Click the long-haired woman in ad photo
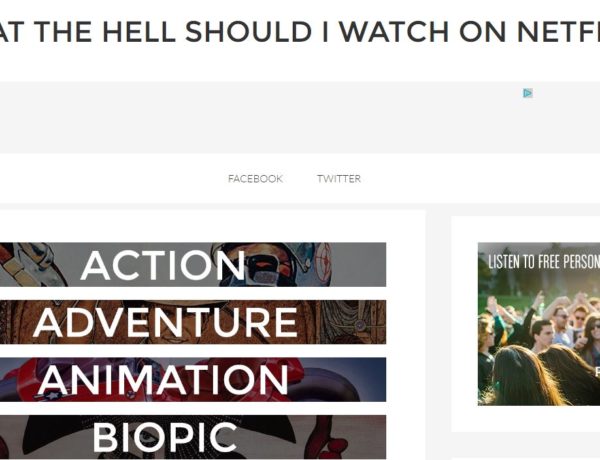The width and height of the screenshot is (600, 460). [x=524, y=377]
